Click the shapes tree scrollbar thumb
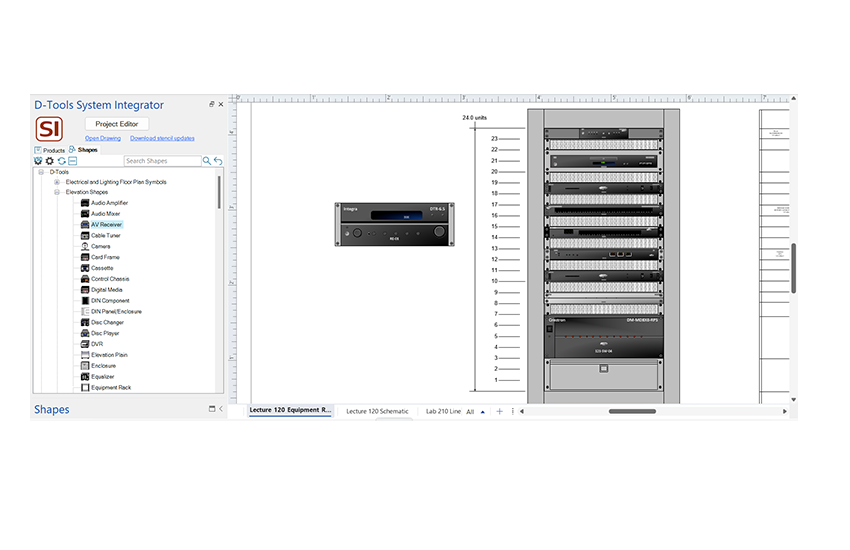 pos(219,192)
